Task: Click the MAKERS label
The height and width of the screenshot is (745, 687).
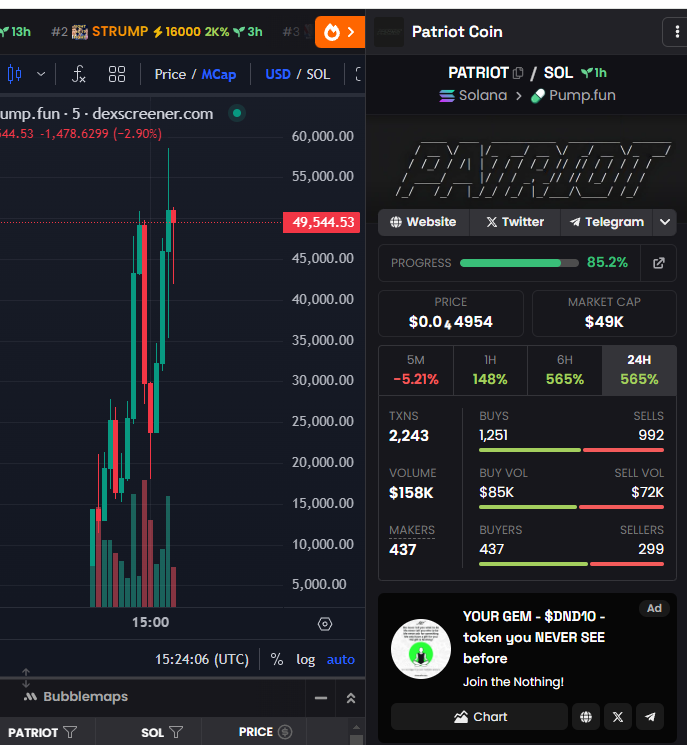Action: tap(412, 530)
